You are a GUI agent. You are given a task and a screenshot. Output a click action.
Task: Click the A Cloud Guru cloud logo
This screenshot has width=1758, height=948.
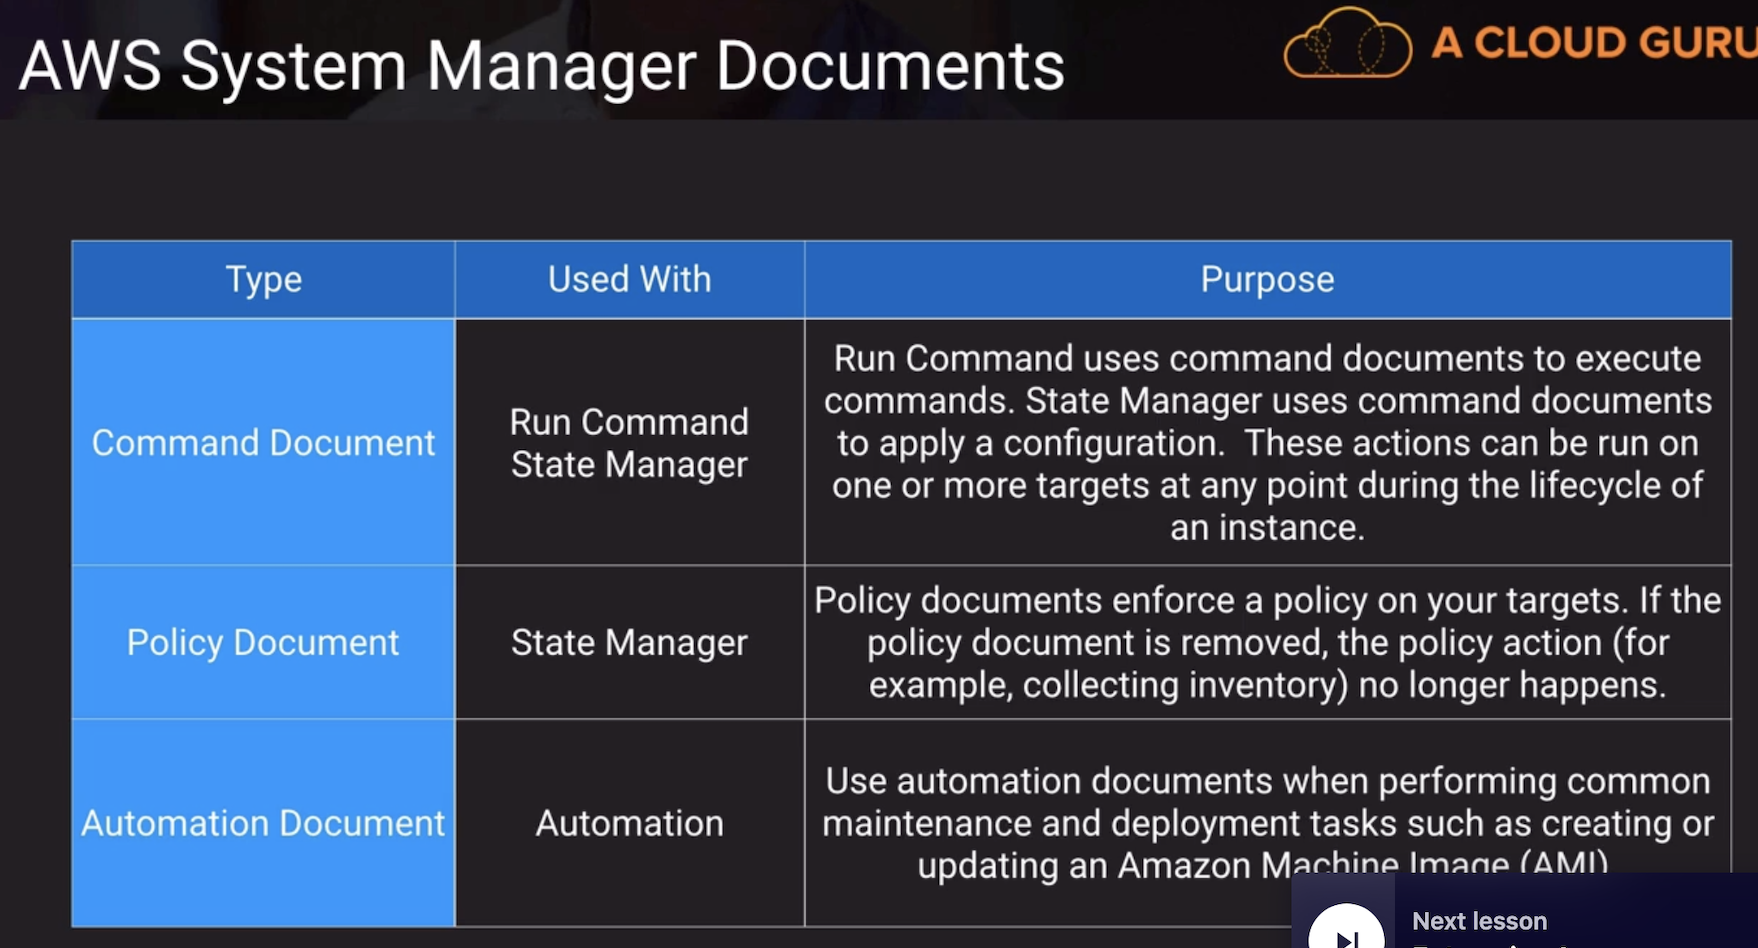(x=1347, y=44)
